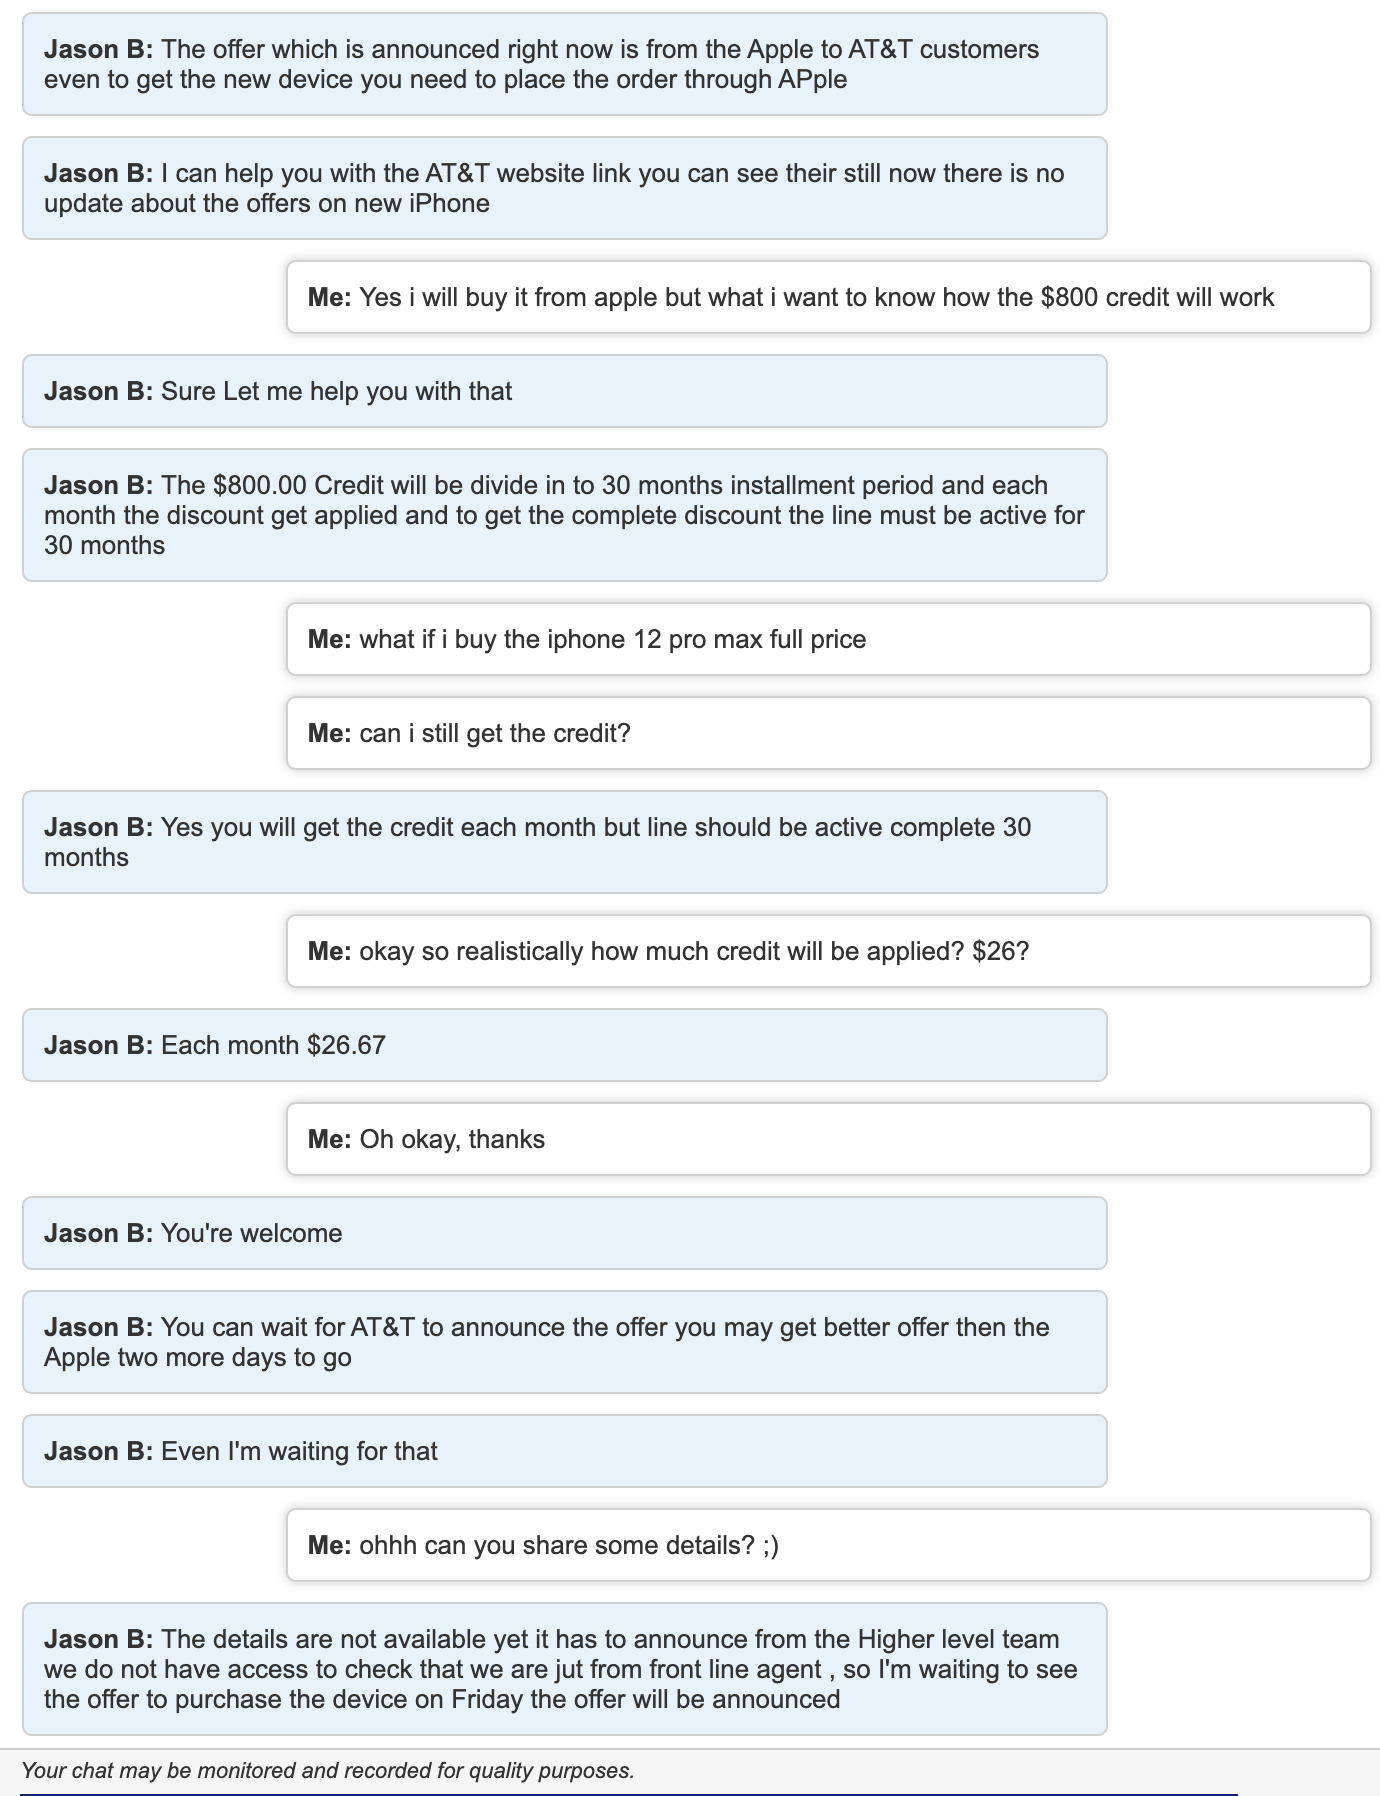Select Jason's 'Yes you will get the credit' reply
Viewport: 1380px width, 1796px height.
(x=564, y=842)
